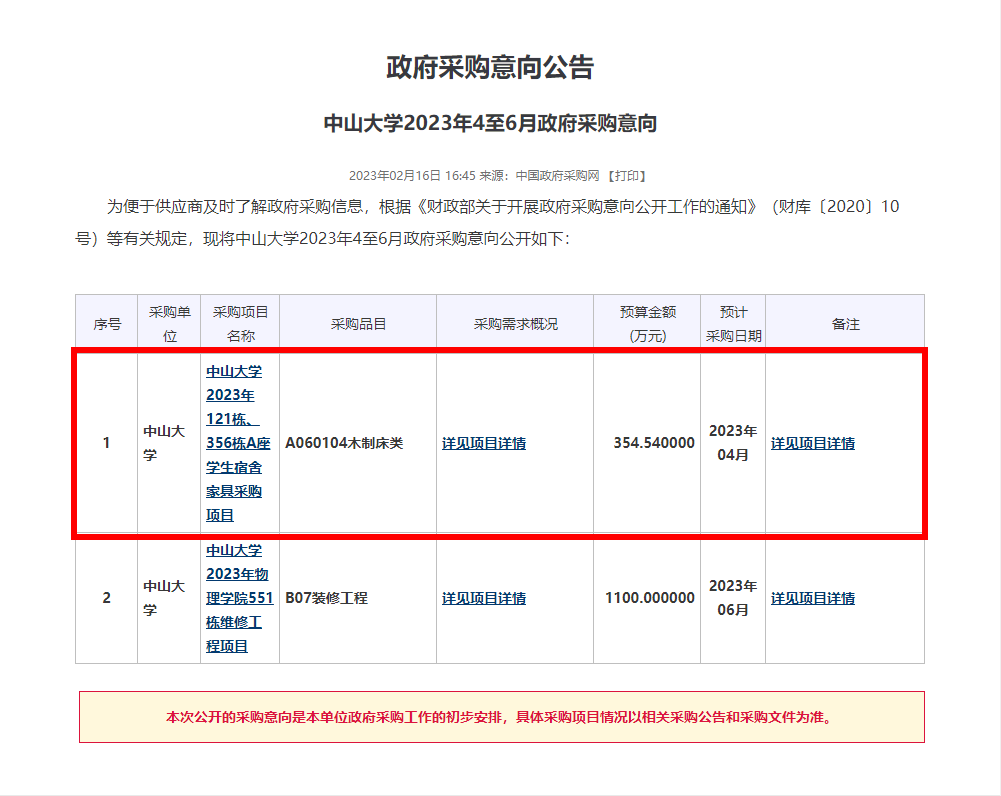Viewport: 1001px width, 796px height.
Task: Click the 备注 column header
Action: [x=845, y=324]
